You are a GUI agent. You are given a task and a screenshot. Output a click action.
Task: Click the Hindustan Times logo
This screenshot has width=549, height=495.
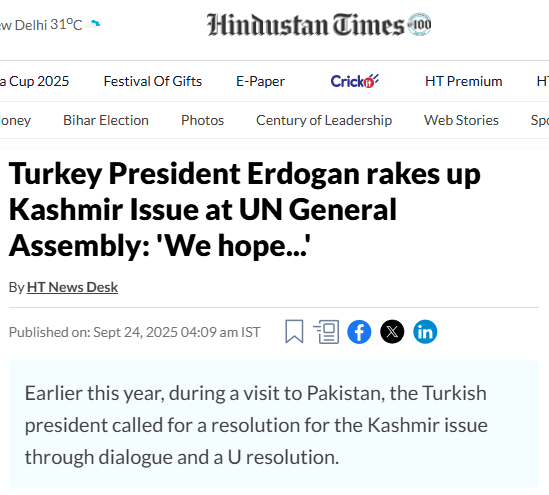click(x=305, y=25)
